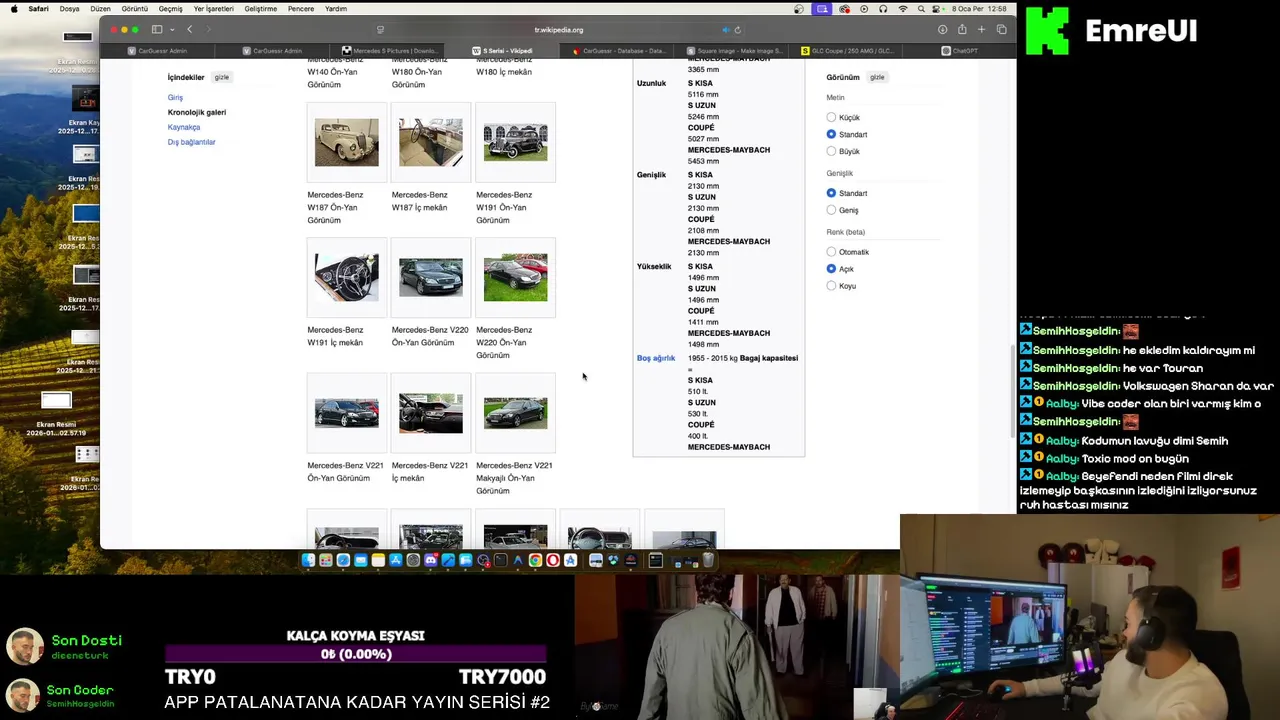
Task: Show Safari downloads
Action: pos(942,29)
